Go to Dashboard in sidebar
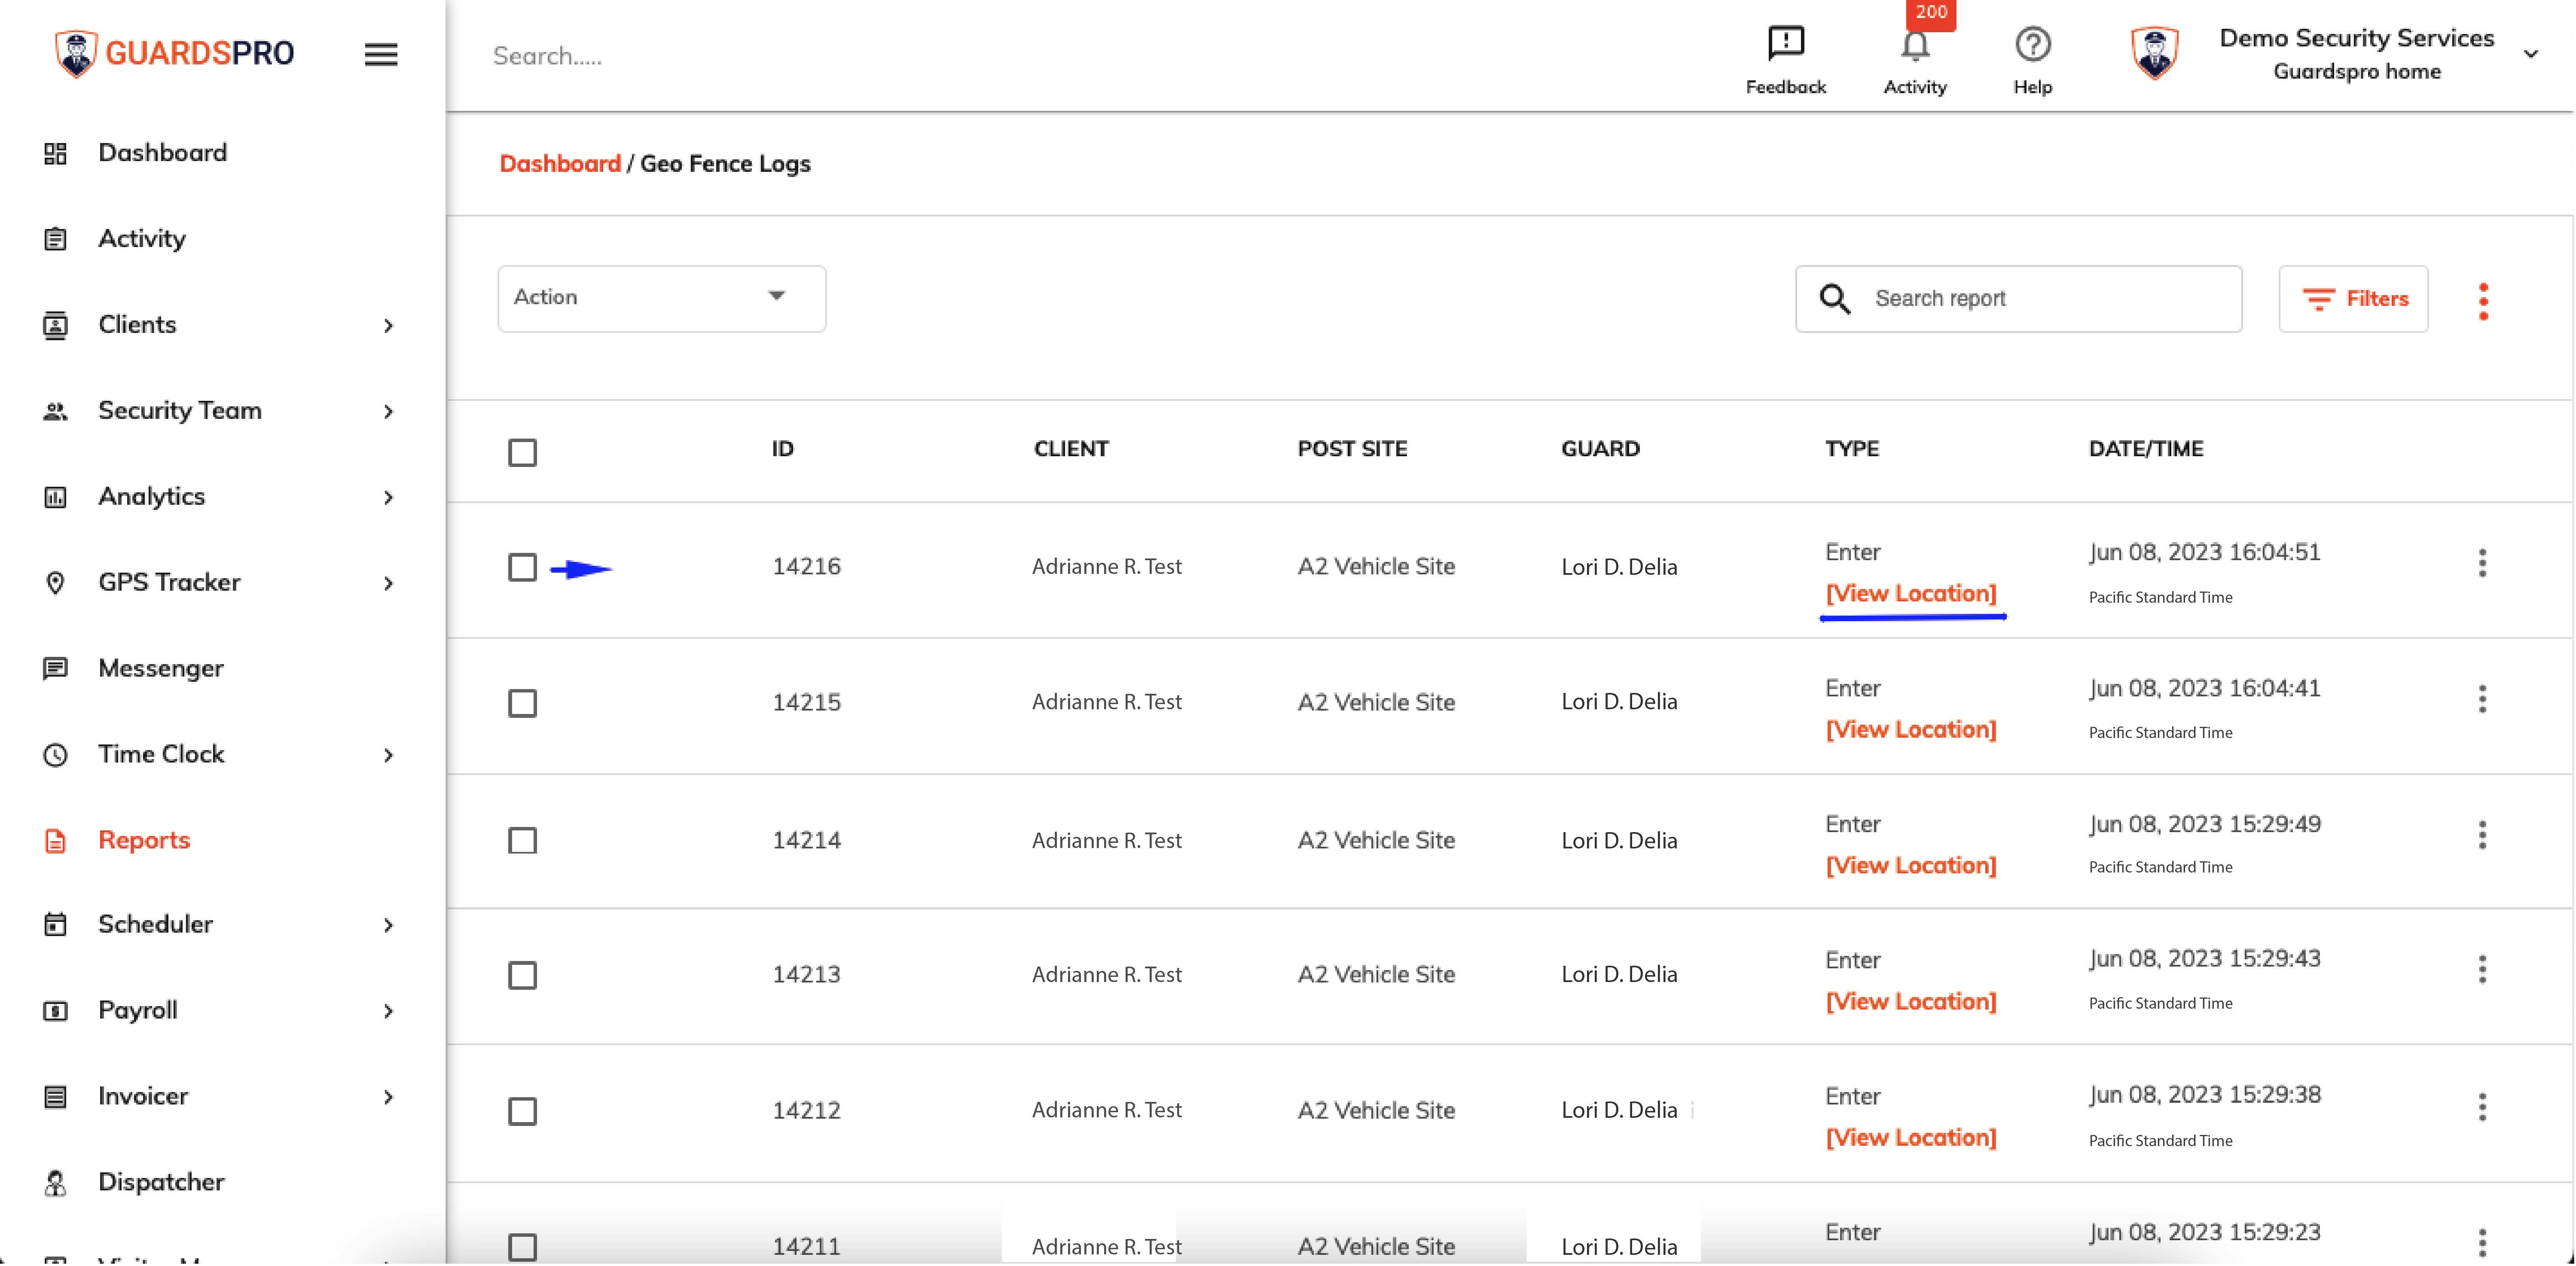Image resolution: width=2576 pixels, height=1266 pixels. [162, 153]
